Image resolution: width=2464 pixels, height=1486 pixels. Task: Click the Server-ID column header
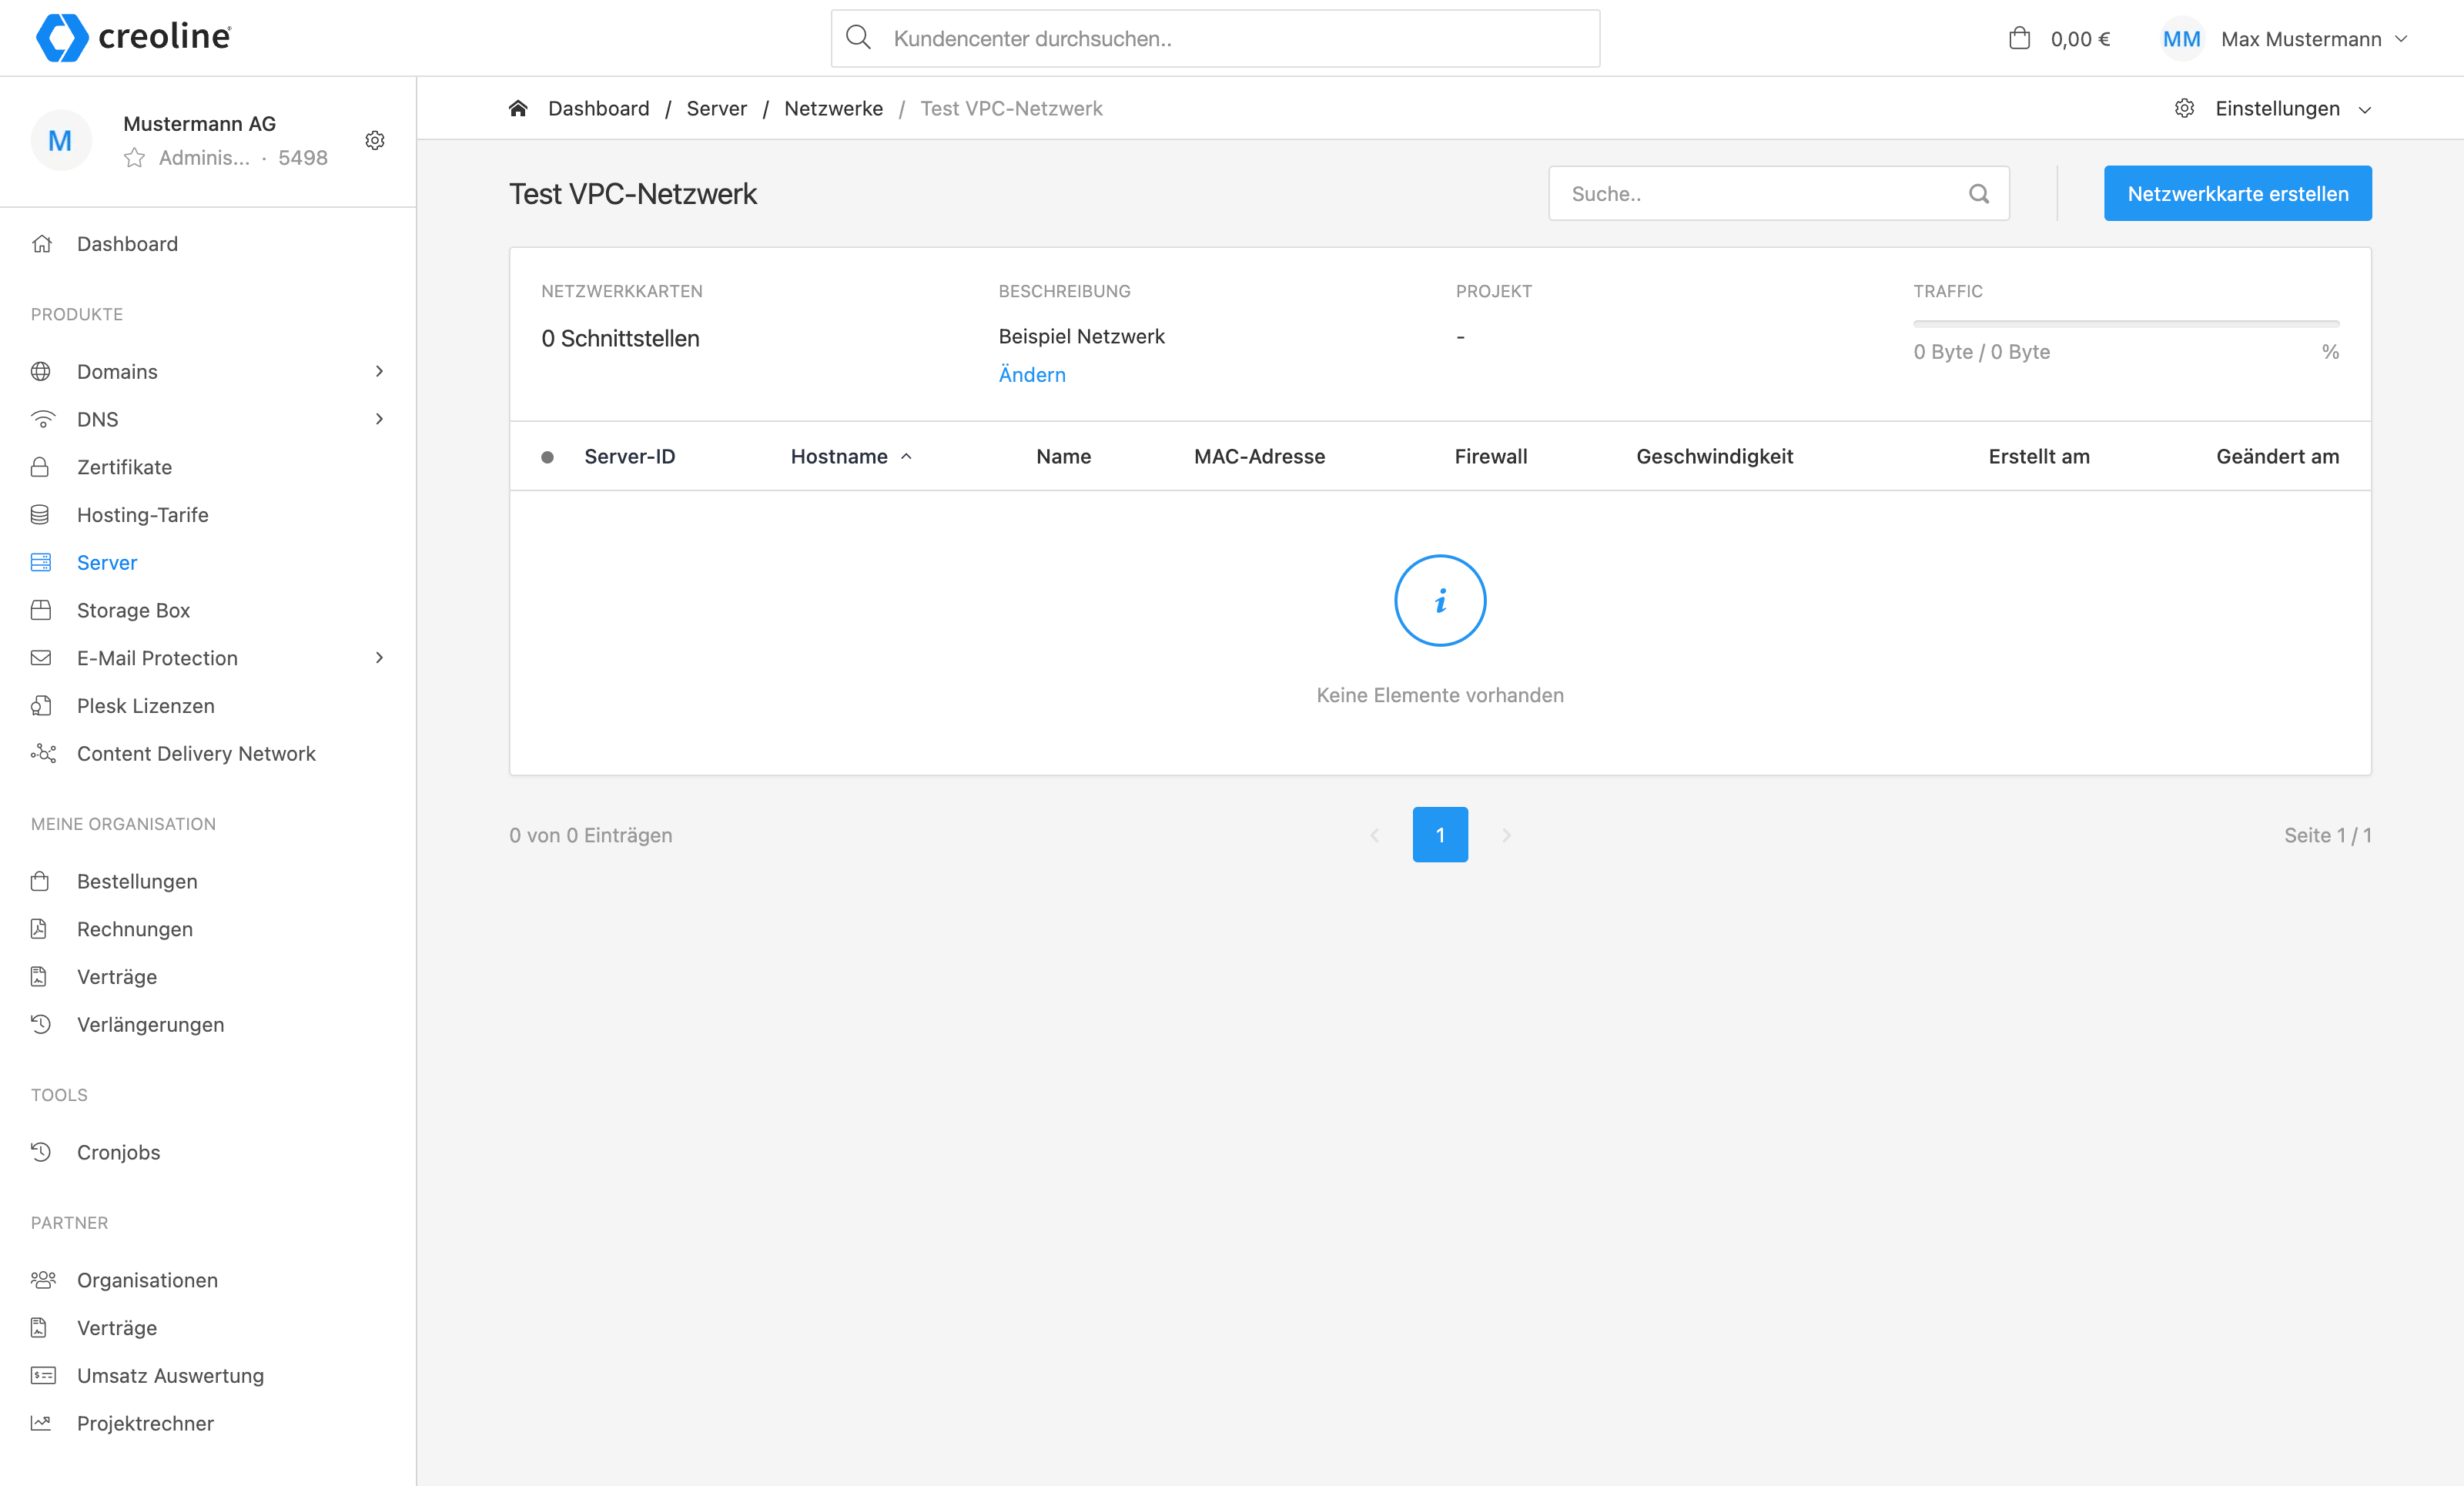click(629, 456)
